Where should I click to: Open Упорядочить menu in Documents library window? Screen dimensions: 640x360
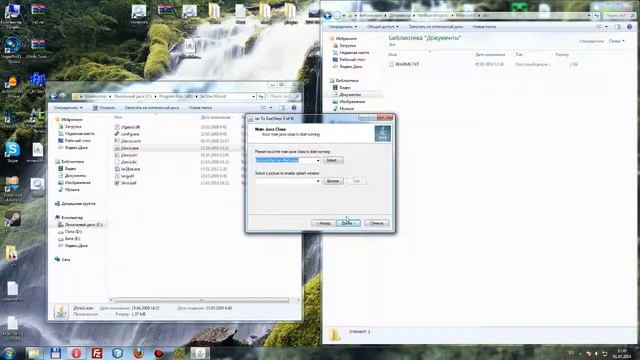[343, 27]
